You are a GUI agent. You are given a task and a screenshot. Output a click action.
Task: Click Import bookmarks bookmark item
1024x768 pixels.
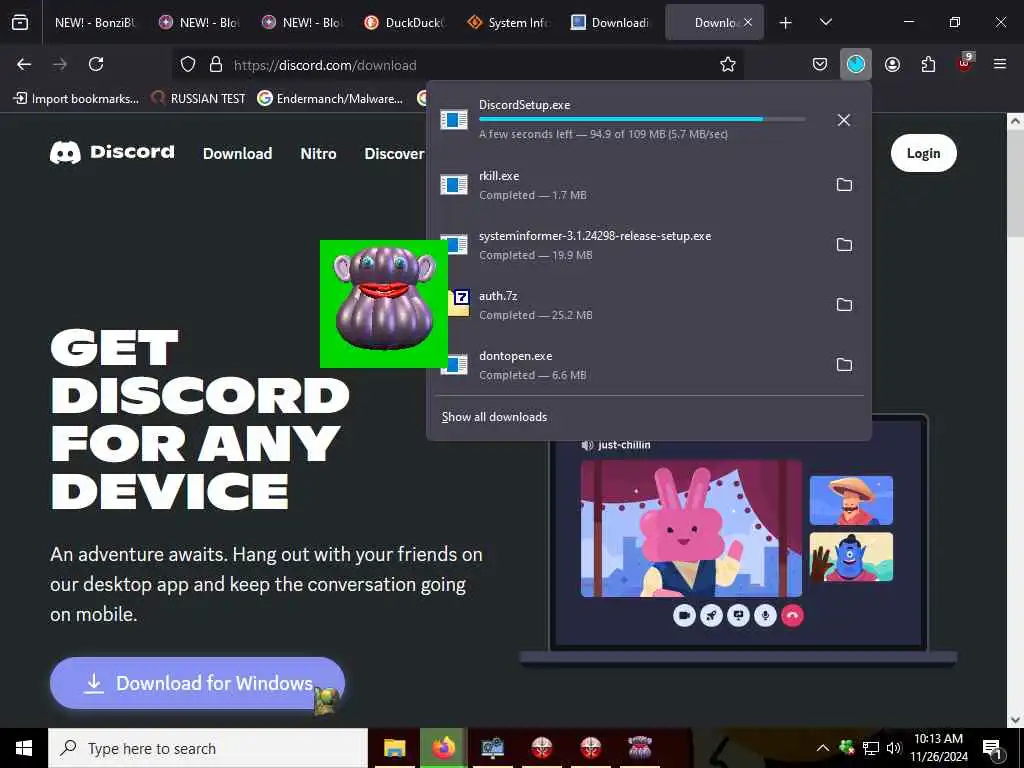click(x=76, y=99)
